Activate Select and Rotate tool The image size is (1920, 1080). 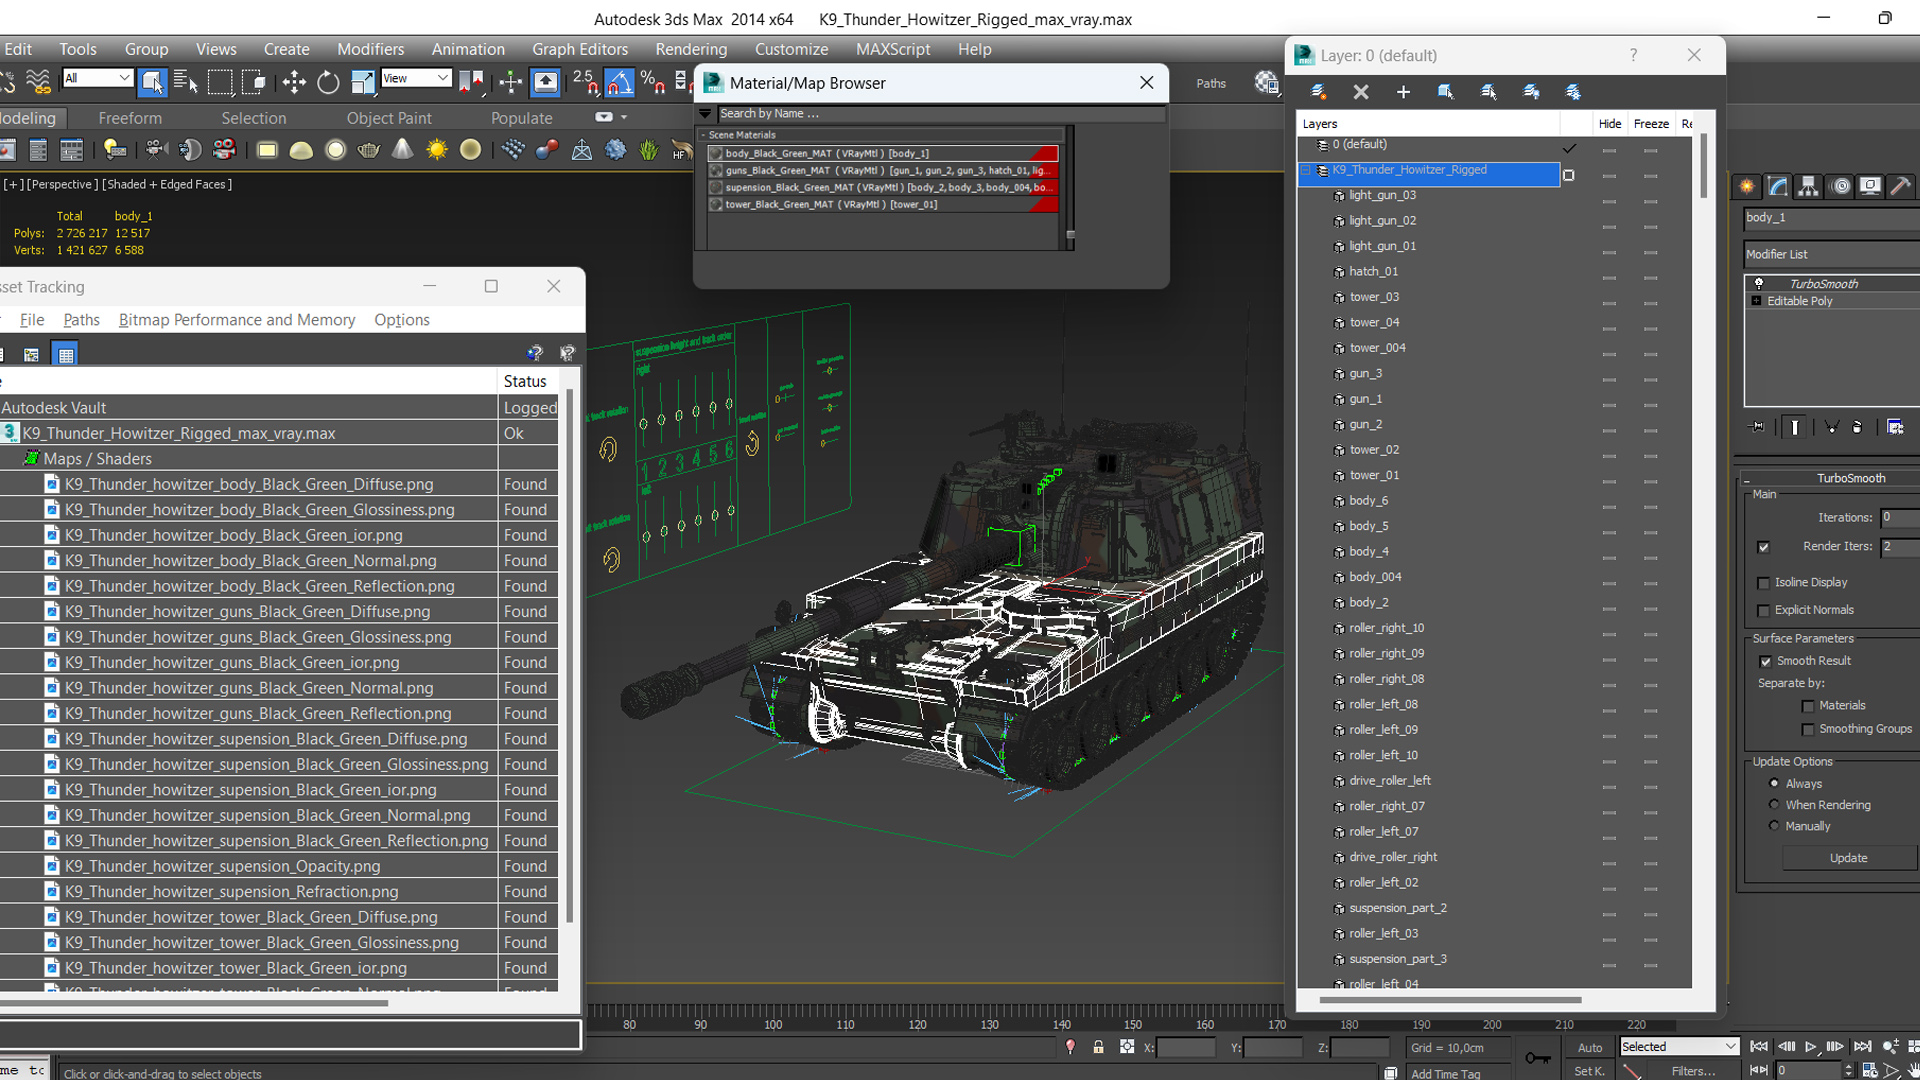(328, 83)
